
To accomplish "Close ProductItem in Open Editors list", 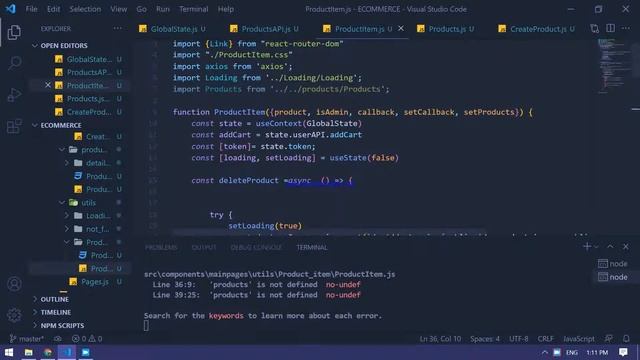I will tap(48, 85).
